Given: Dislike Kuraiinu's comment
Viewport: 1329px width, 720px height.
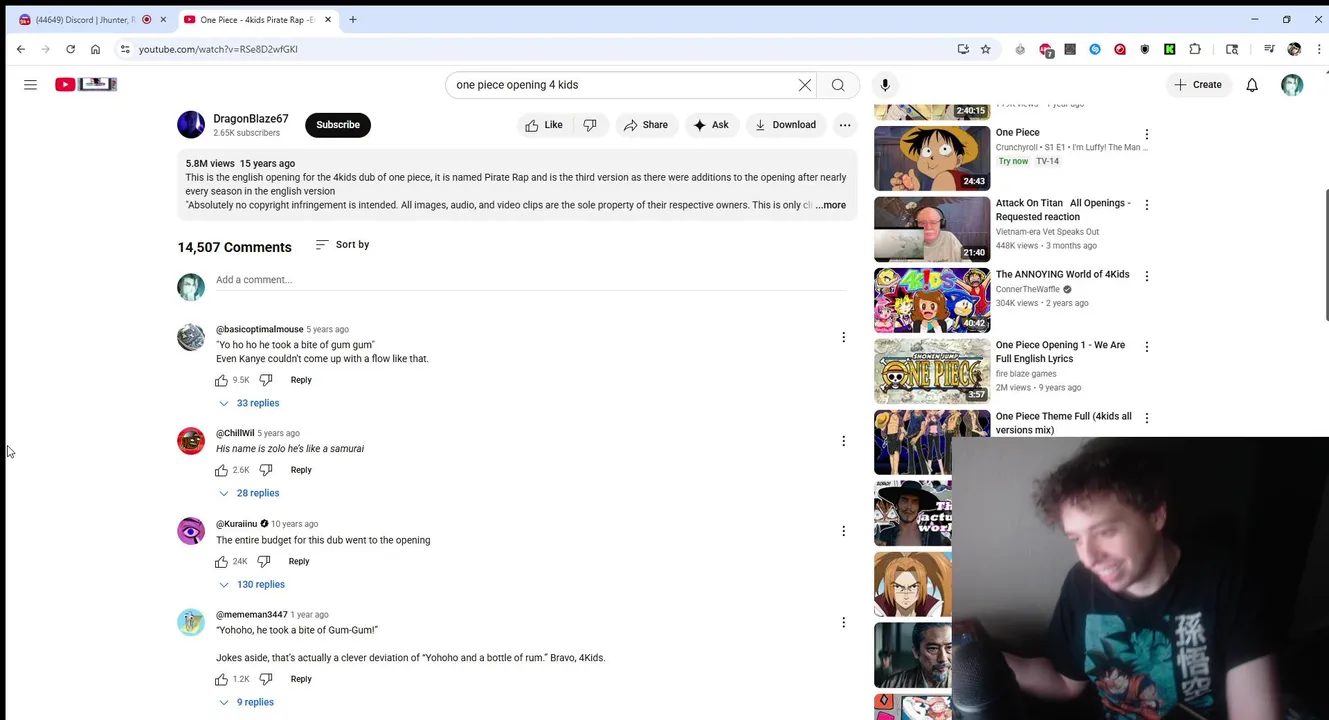Looking at the screenshot, I should [x=264, y=562].
